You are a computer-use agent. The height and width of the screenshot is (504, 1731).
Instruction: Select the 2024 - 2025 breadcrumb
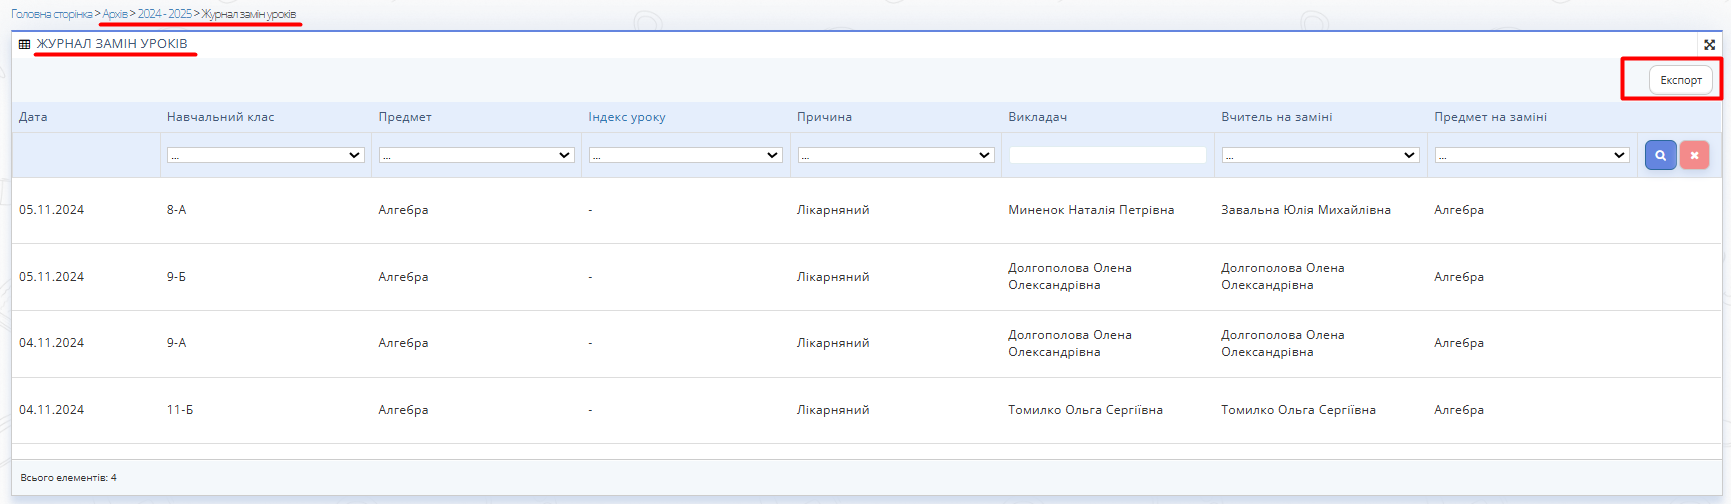[164, 14]
